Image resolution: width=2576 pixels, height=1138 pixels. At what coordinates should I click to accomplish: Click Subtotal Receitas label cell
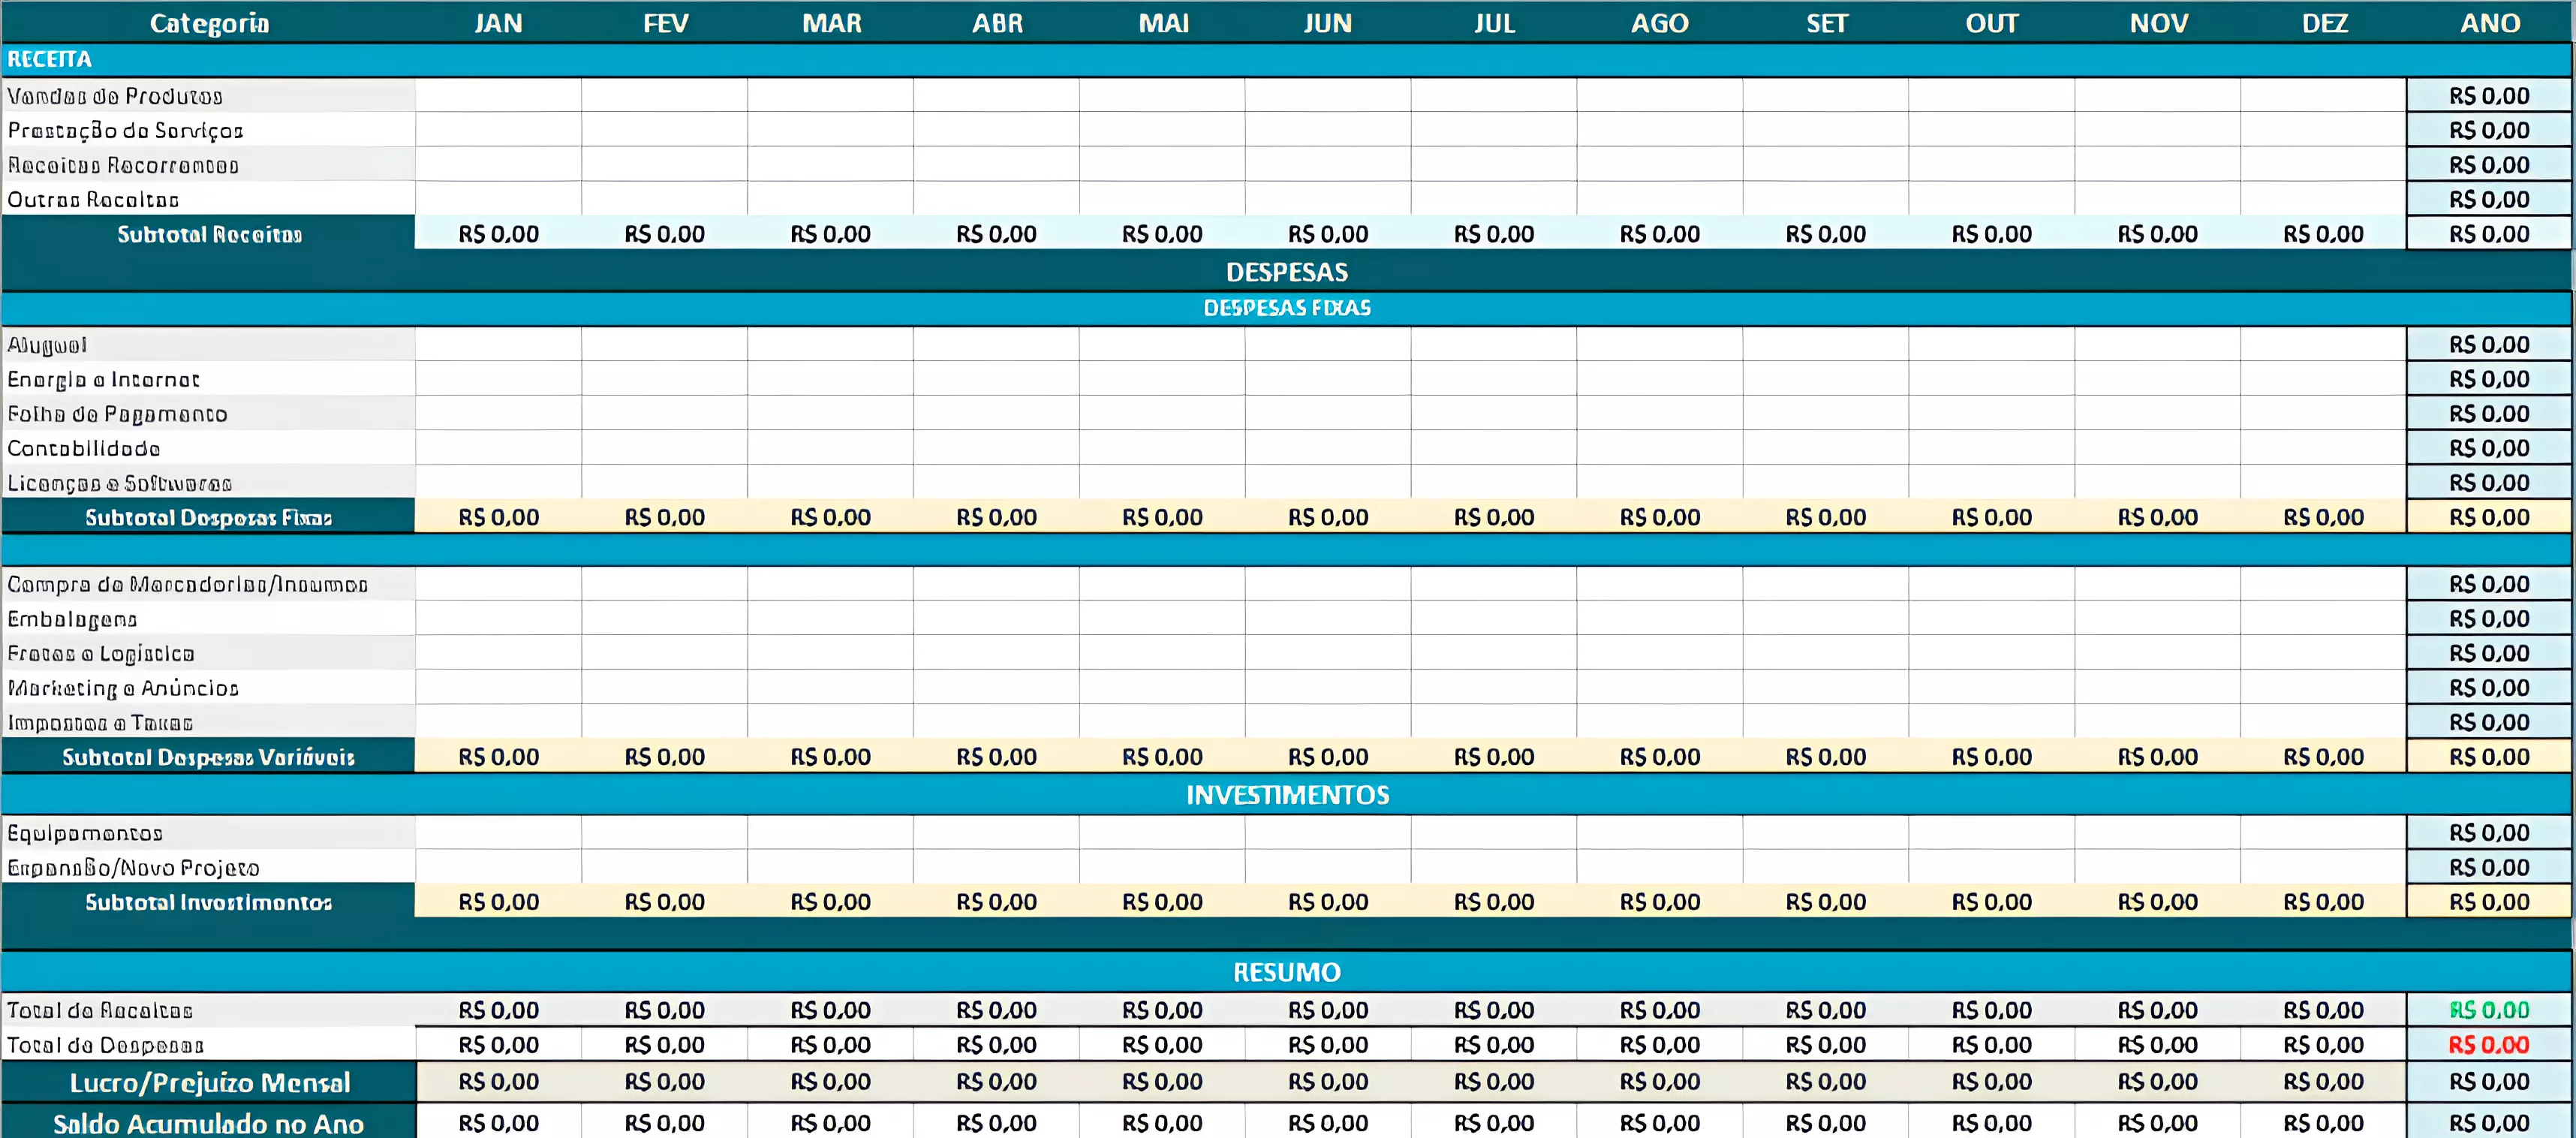tap(208, 234)
